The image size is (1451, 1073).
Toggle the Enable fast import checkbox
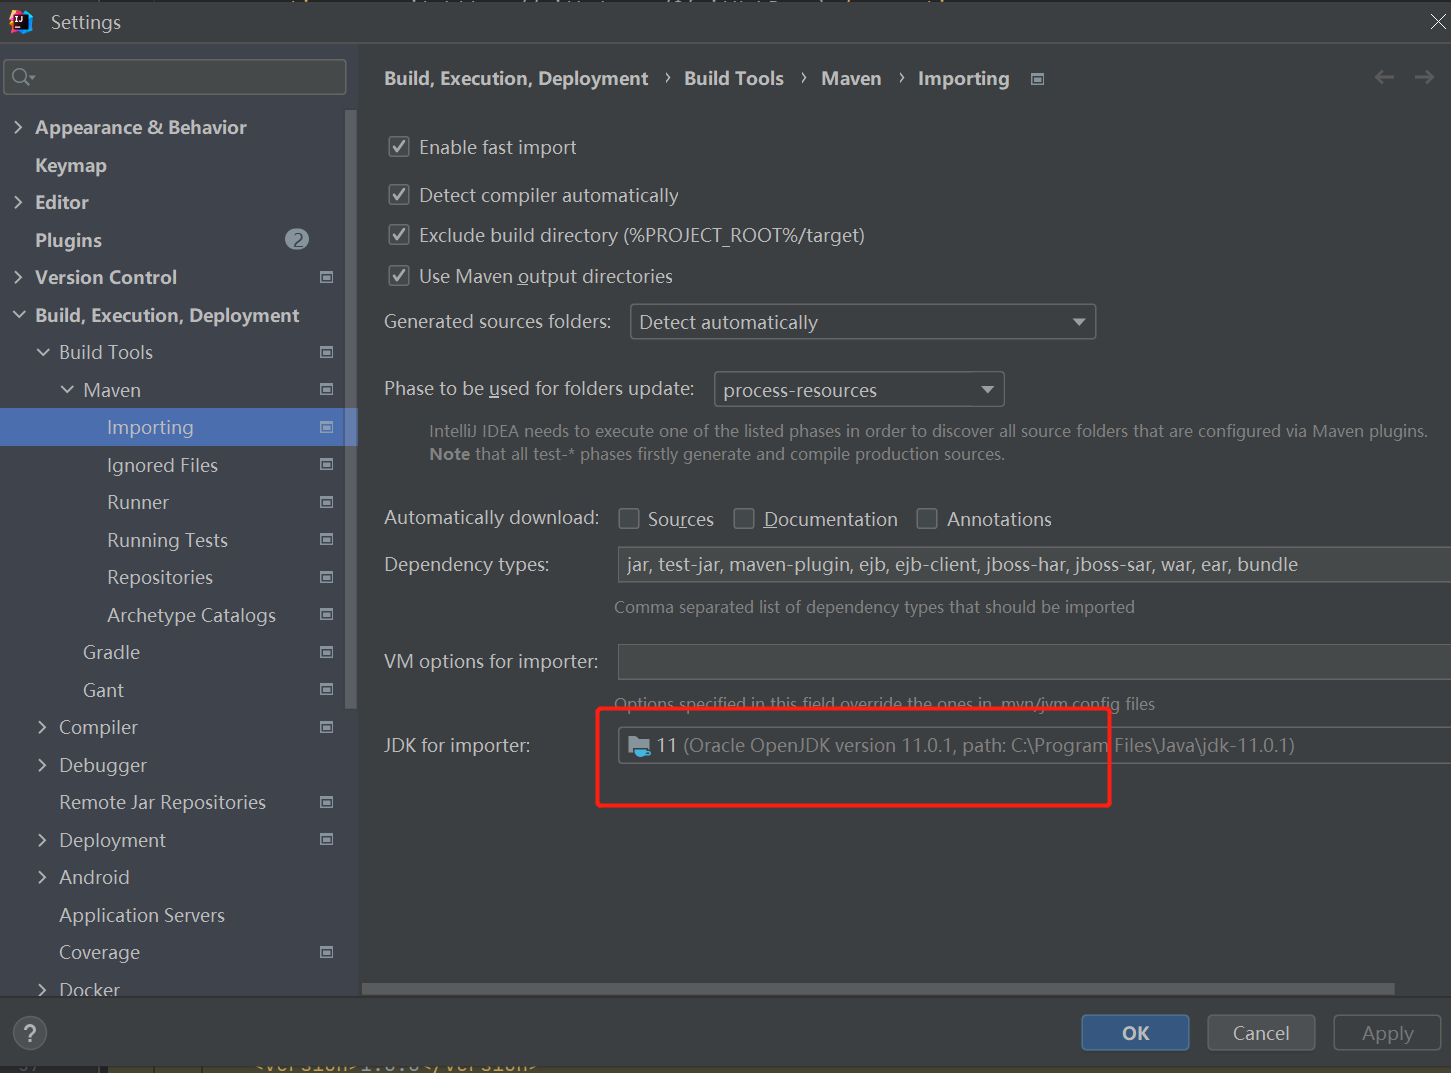point(399,147)
